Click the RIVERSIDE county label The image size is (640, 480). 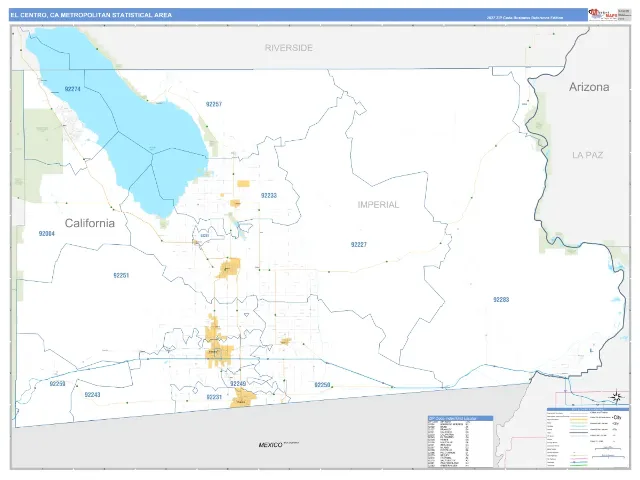(289, 48)
